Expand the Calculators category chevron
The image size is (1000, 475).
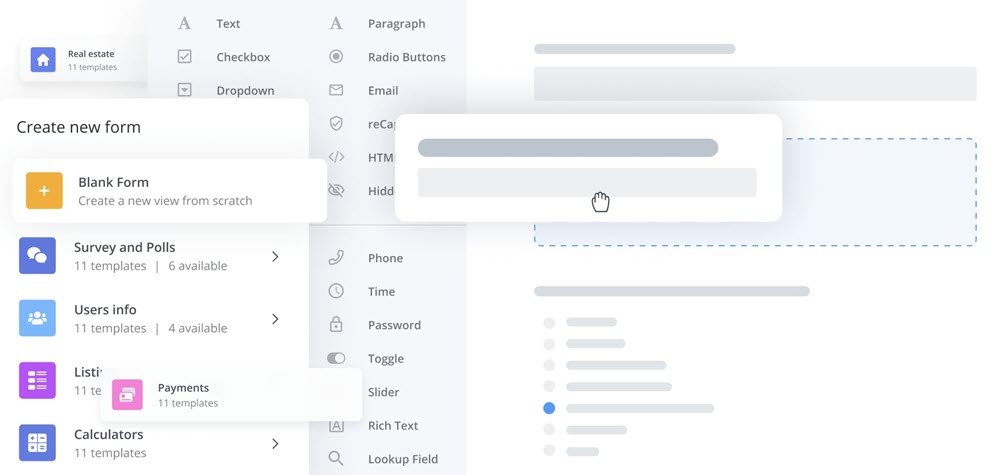276,444
